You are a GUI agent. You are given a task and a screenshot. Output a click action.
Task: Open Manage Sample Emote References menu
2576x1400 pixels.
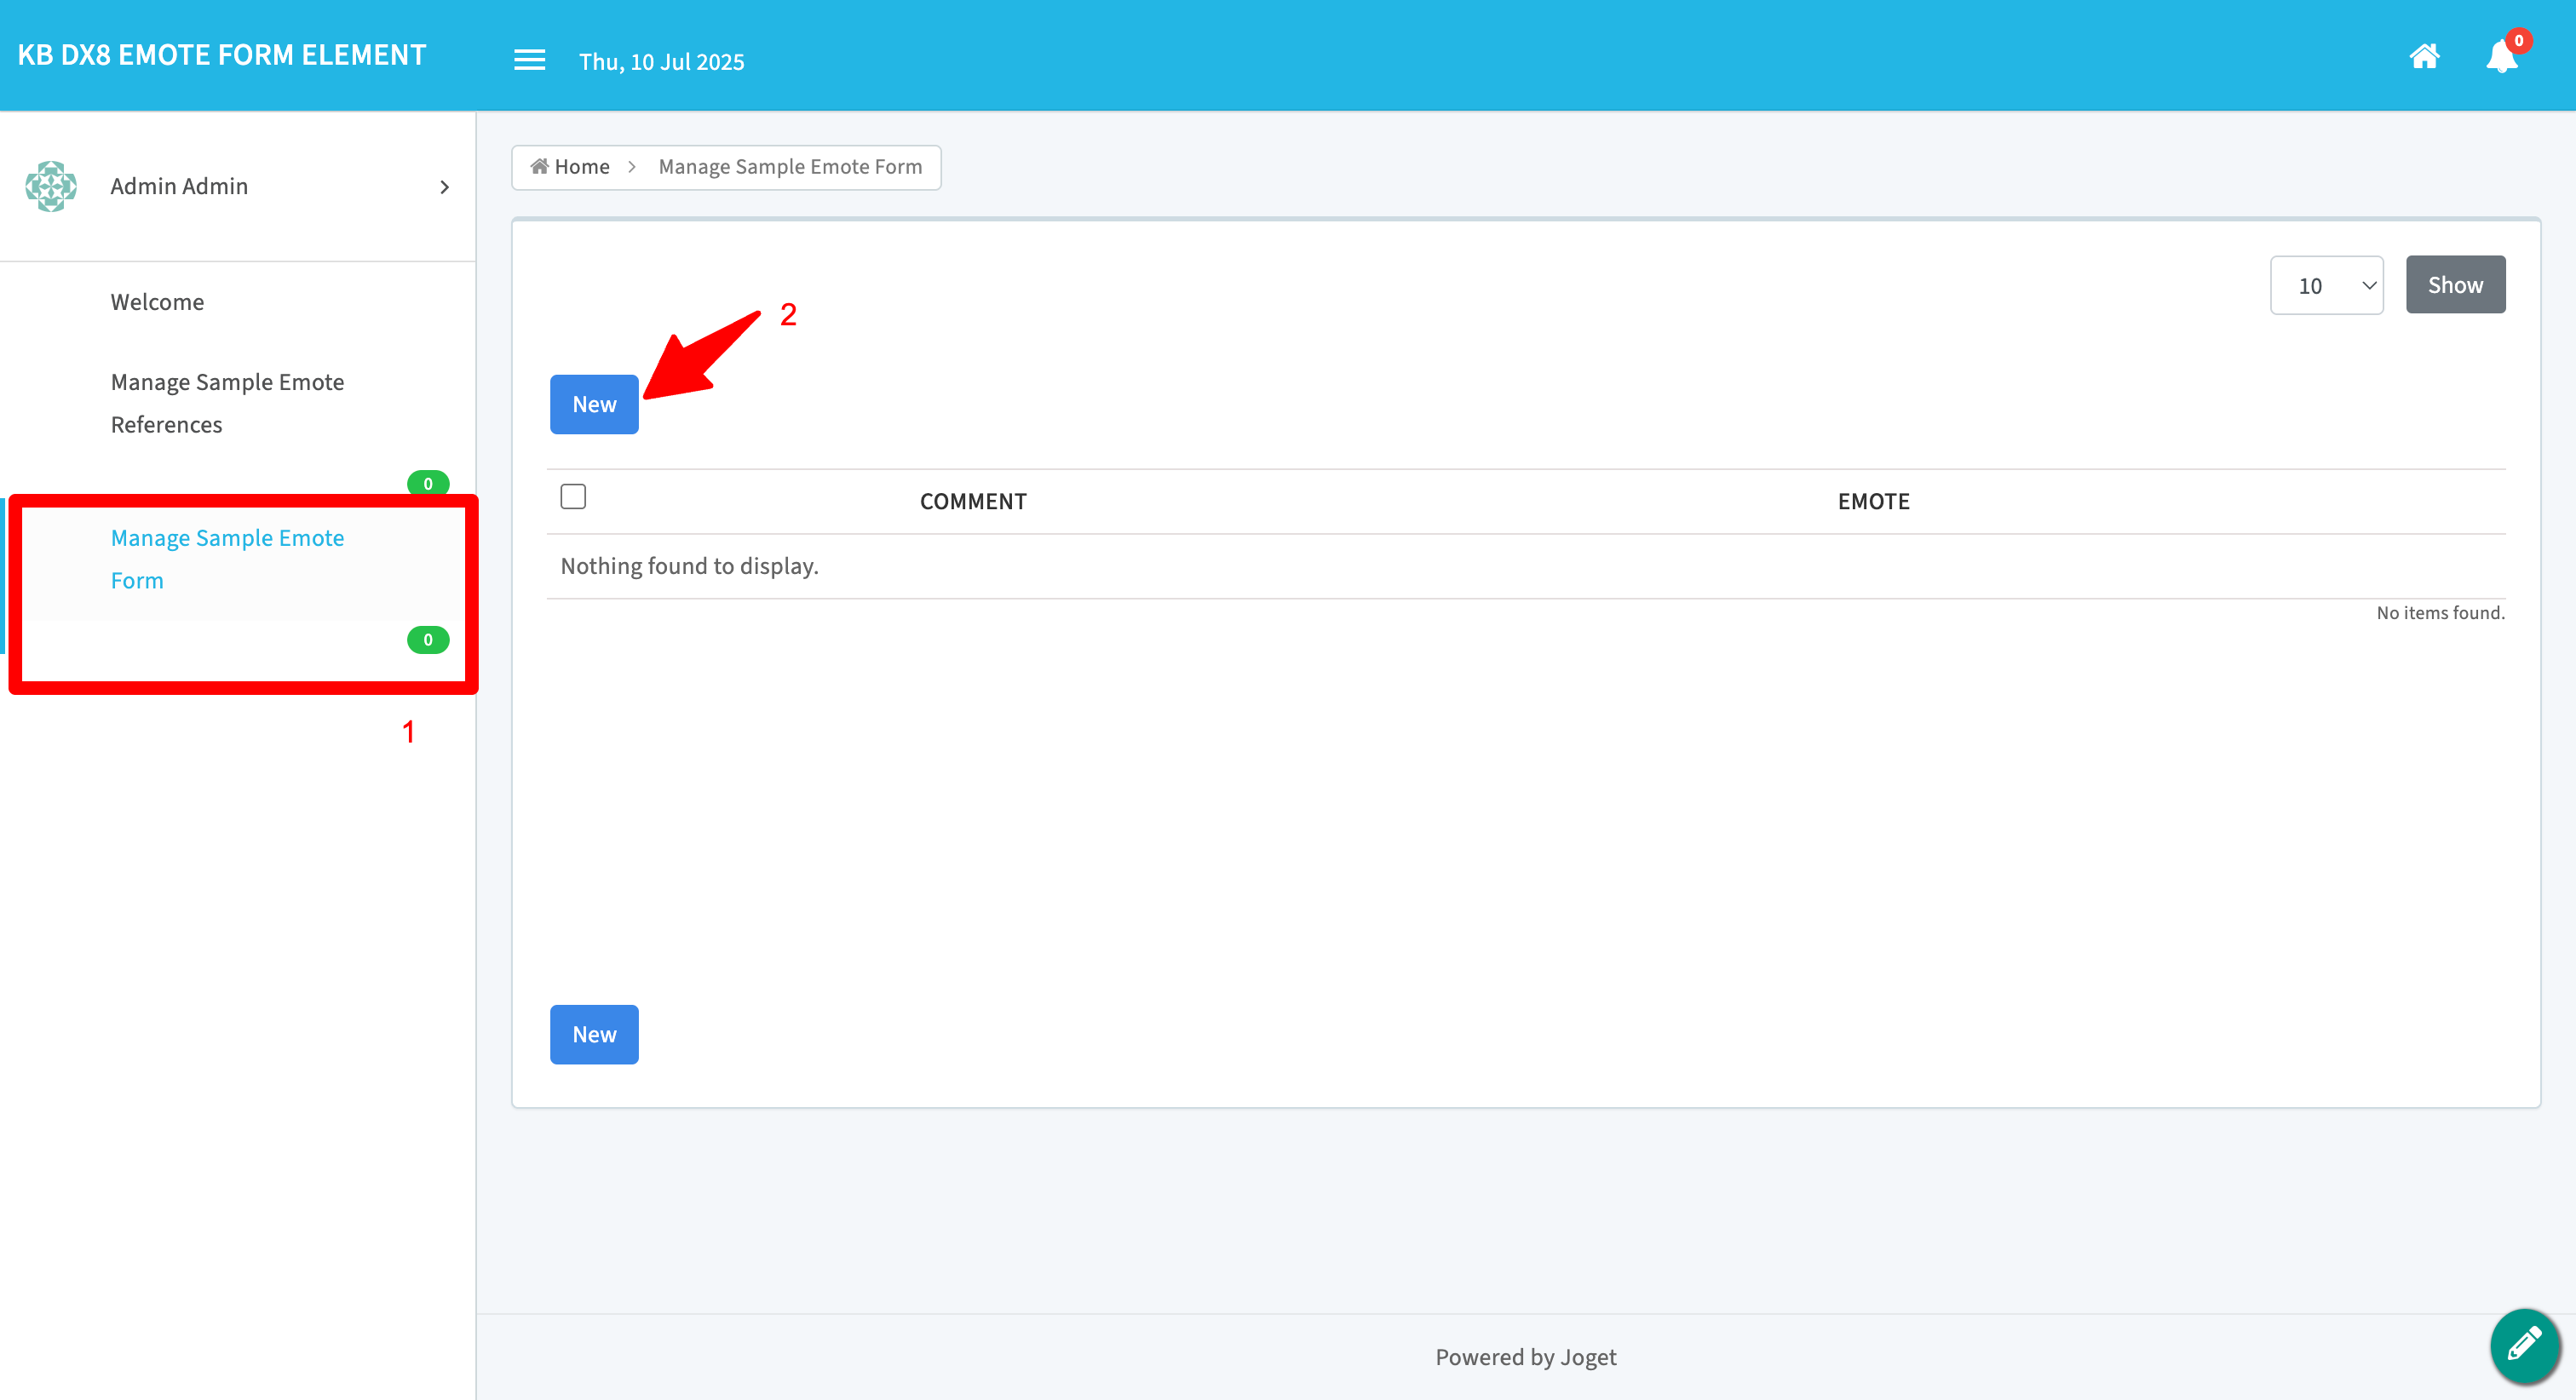tap(227, 403)
